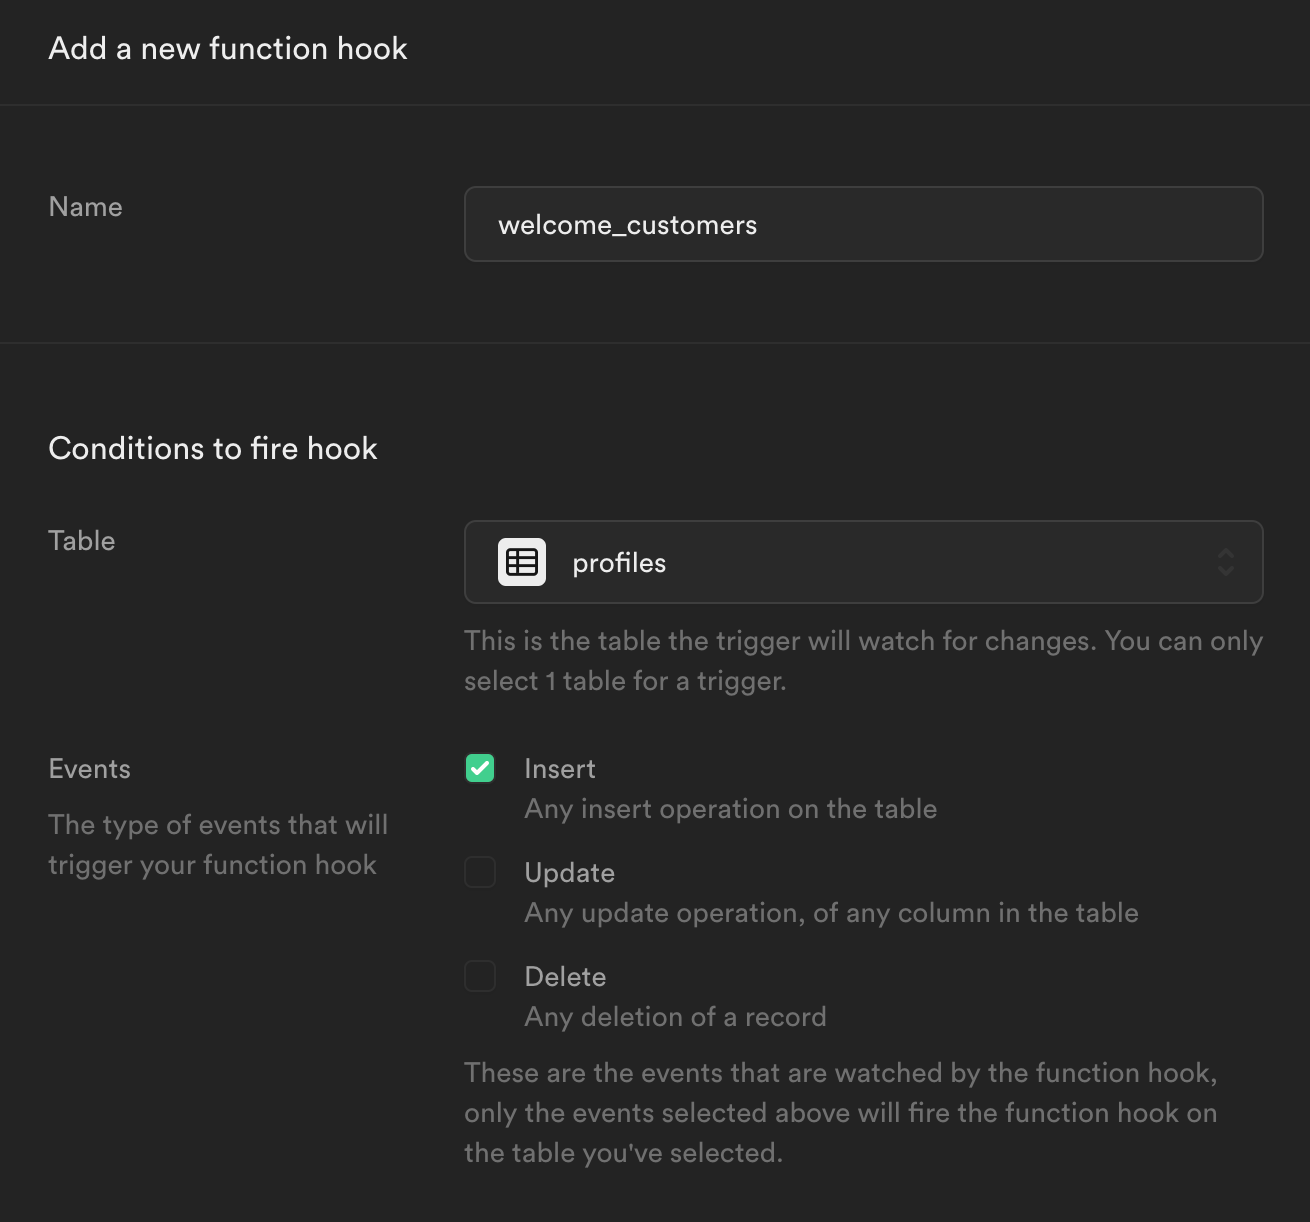The width and height of the screenshot is (1310, 1222).
Task: Click the Delete event label
Action: (x=565, y=976)
